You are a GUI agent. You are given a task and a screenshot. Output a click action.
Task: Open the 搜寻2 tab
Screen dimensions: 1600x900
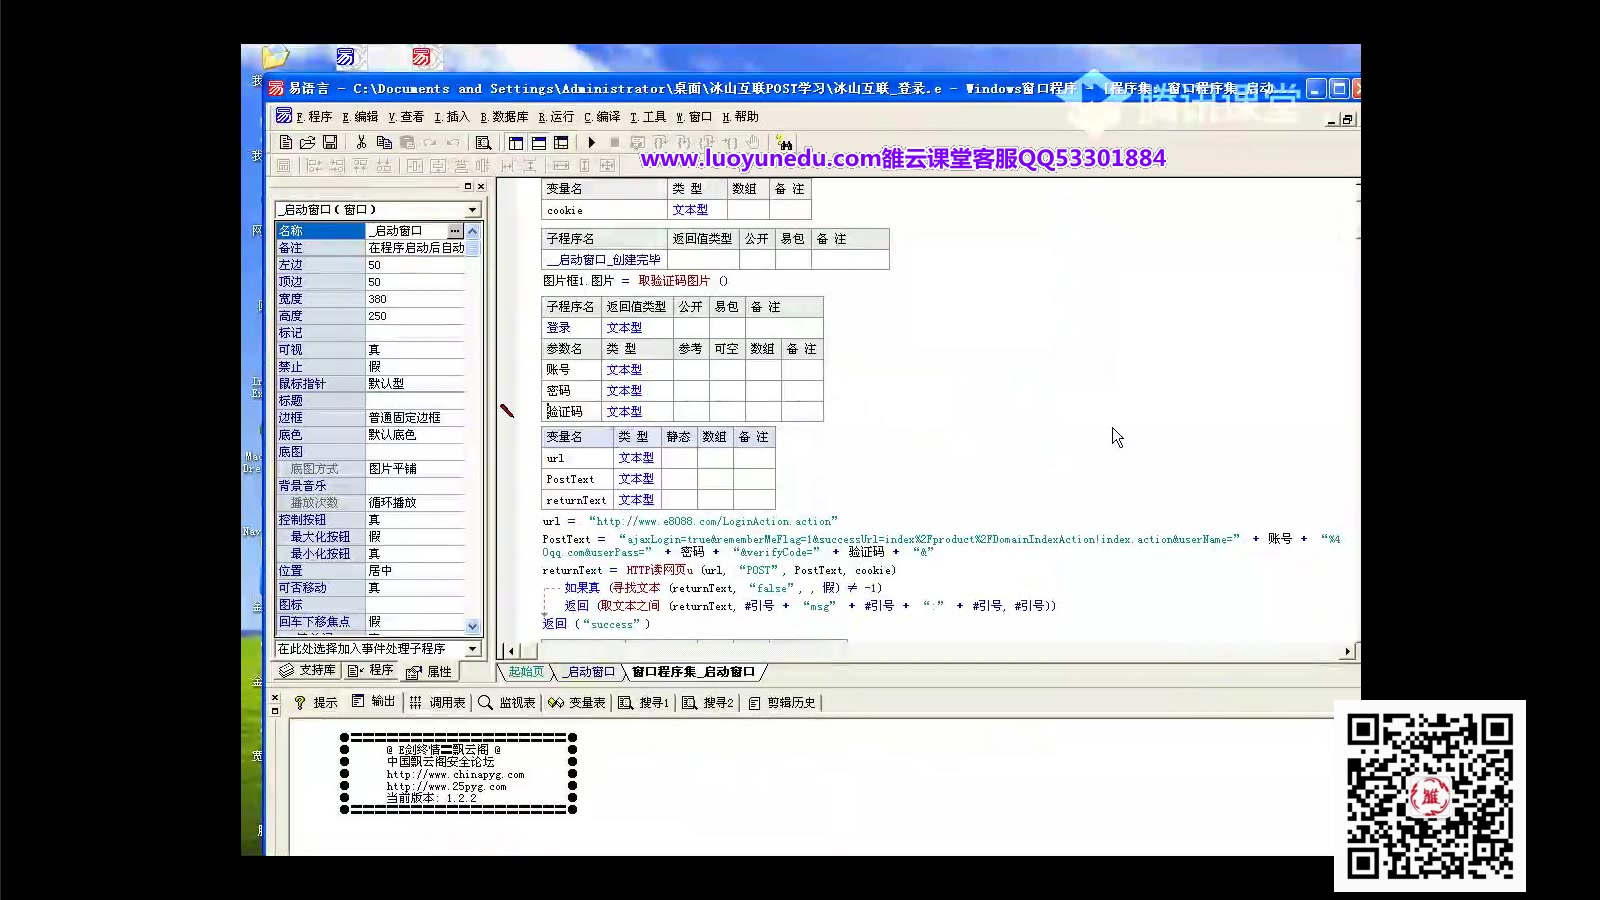708,703
